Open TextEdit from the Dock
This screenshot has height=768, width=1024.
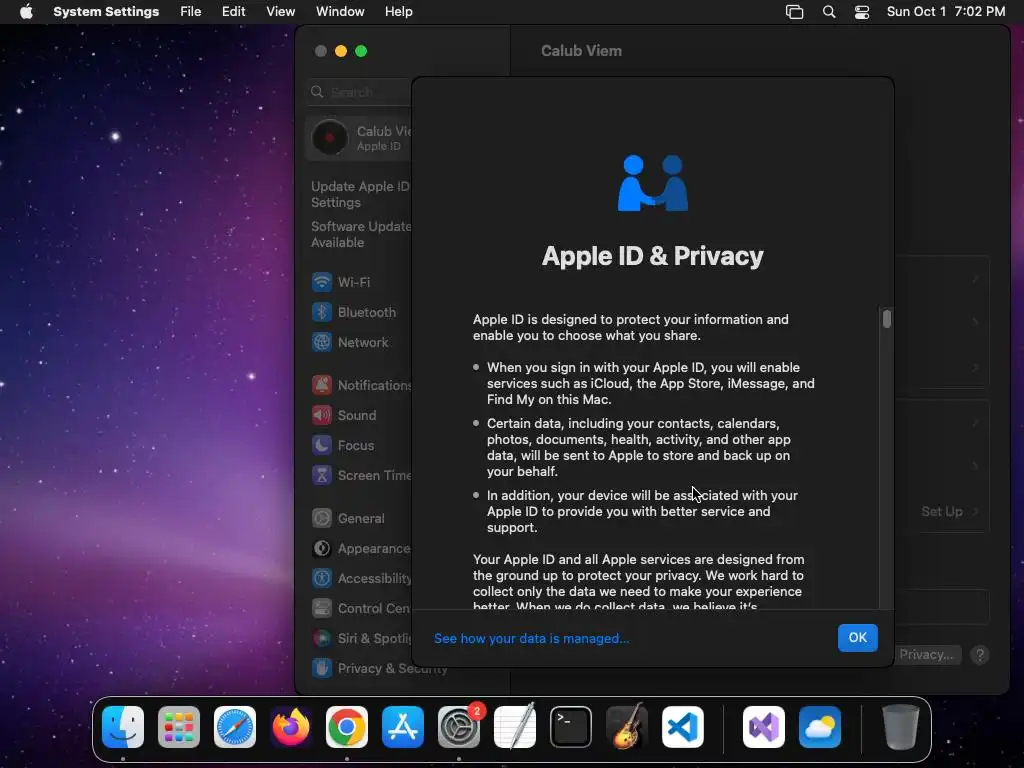[x=515, y=727]
